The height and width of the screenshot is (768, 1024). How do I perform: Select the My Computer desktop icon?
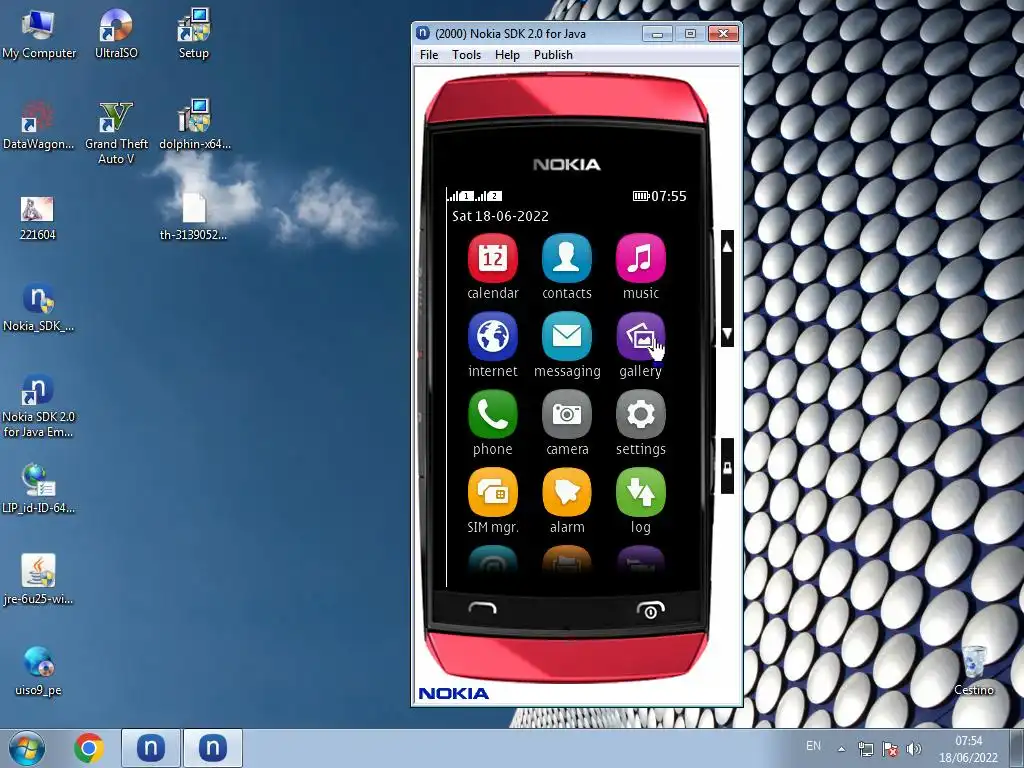39,35
